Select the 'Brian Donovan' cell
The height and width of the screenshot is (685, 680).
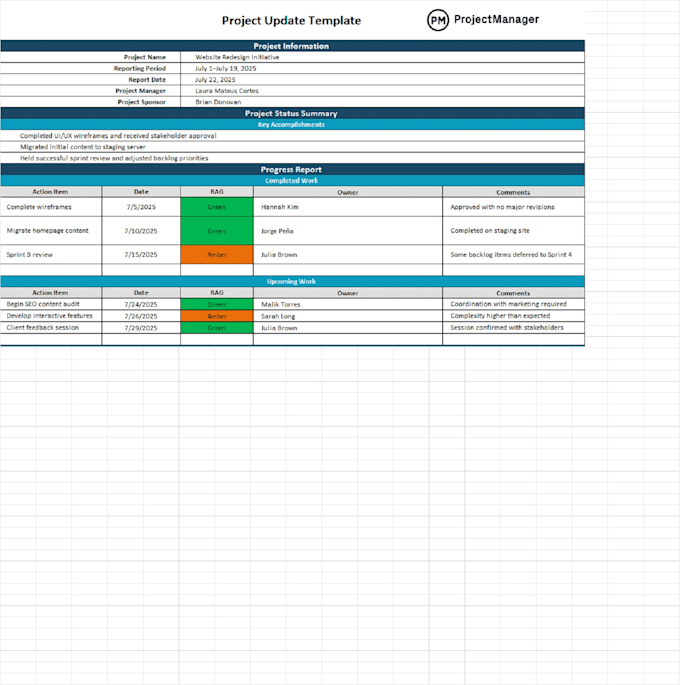[x=383, y=102]
